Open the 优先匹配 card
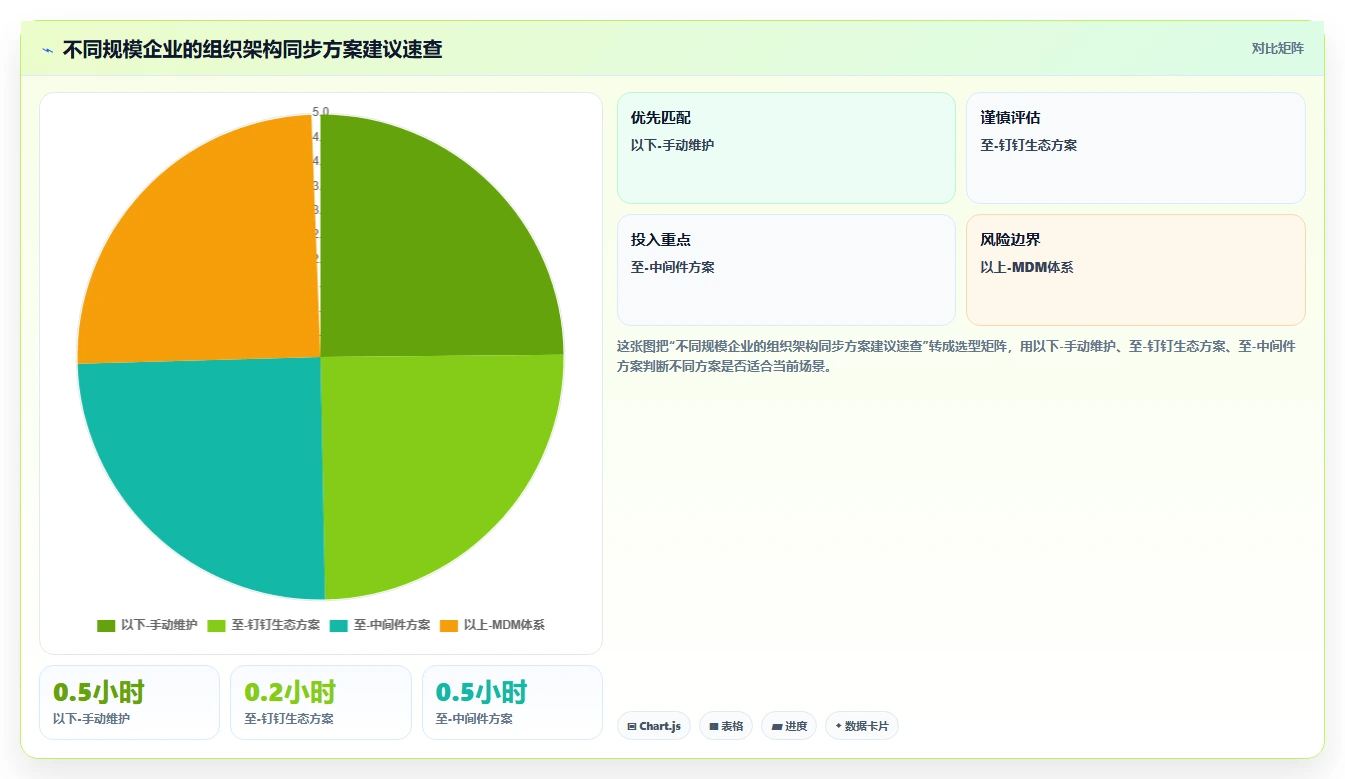The height and width of the screenshot is (779, 1345). pyautogui.click(x=786, y=148)
